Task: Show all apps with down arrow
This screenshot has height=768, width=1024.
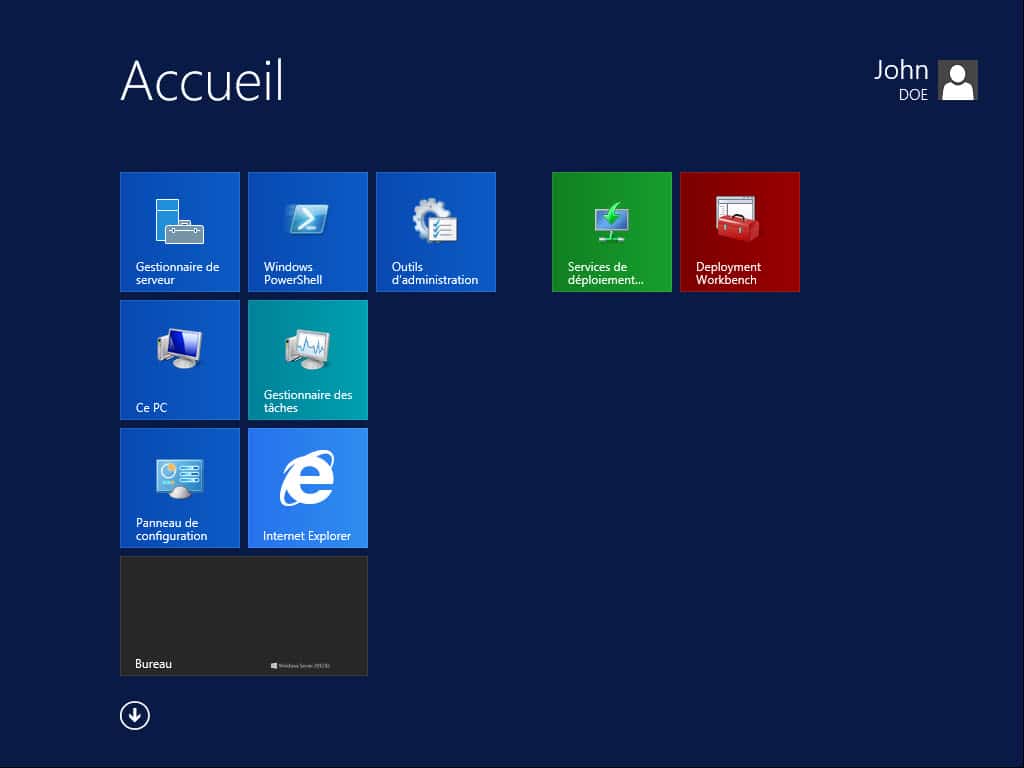Action: [135, 715]
